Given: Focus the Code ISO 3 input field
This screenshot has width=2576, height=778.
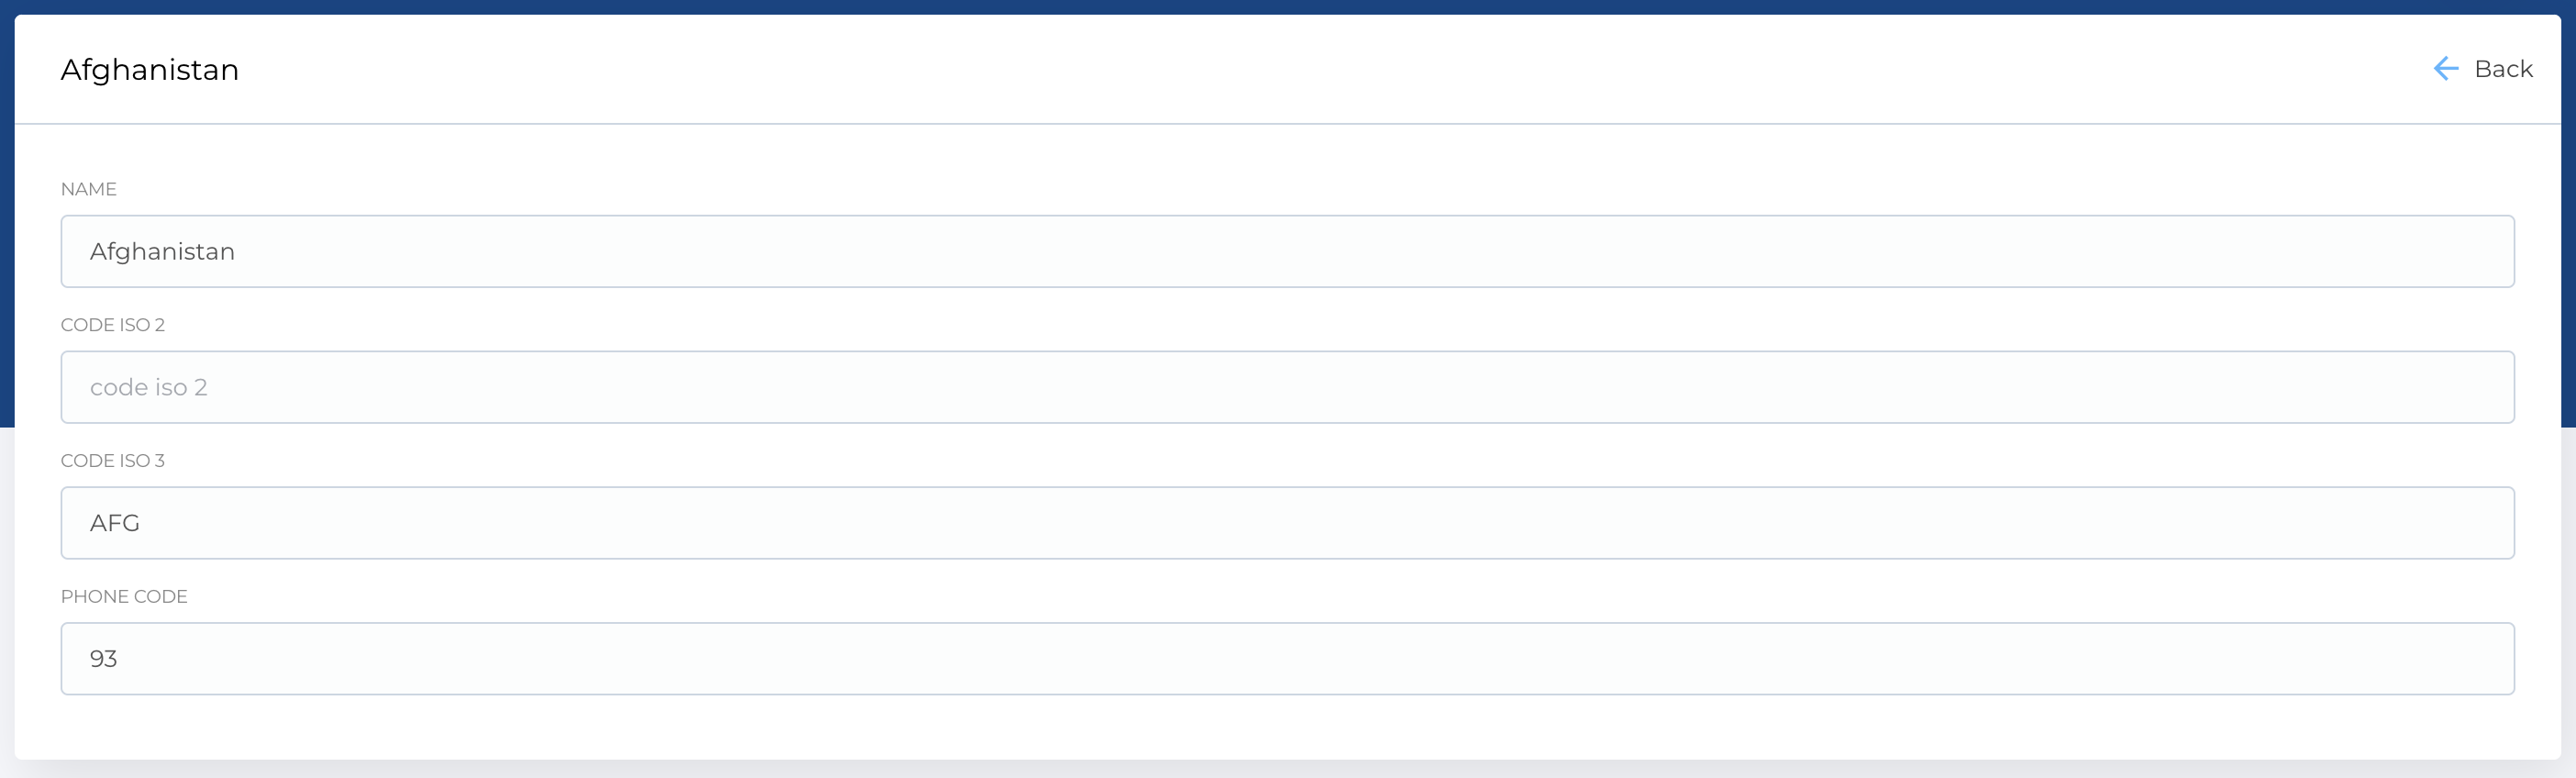Looking at the screenshot, I should pos(1287,523).
